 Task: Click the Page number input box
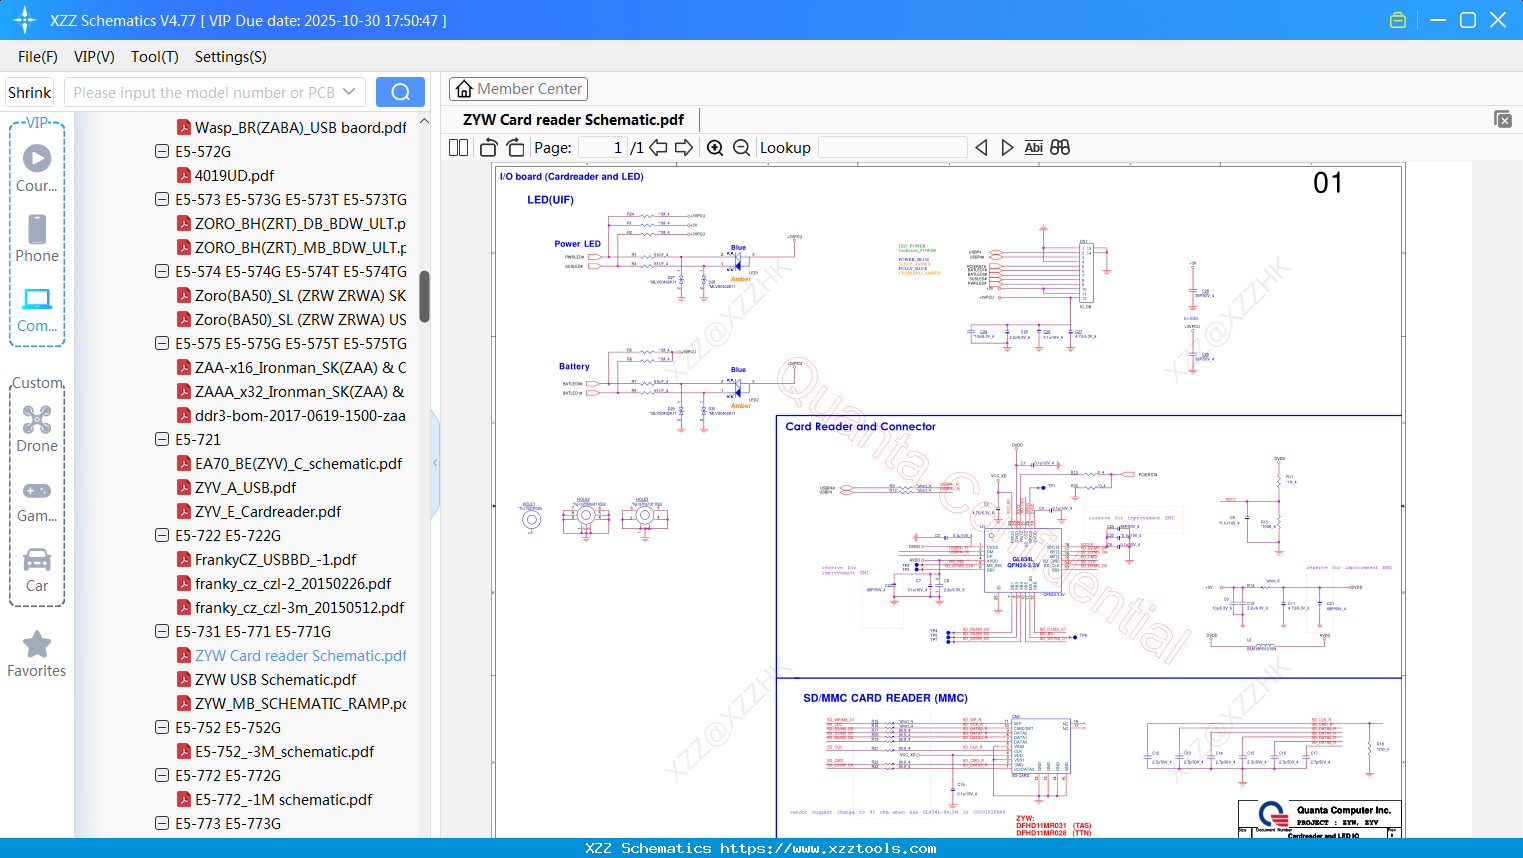pyautogui.click(x=603, y=147)
